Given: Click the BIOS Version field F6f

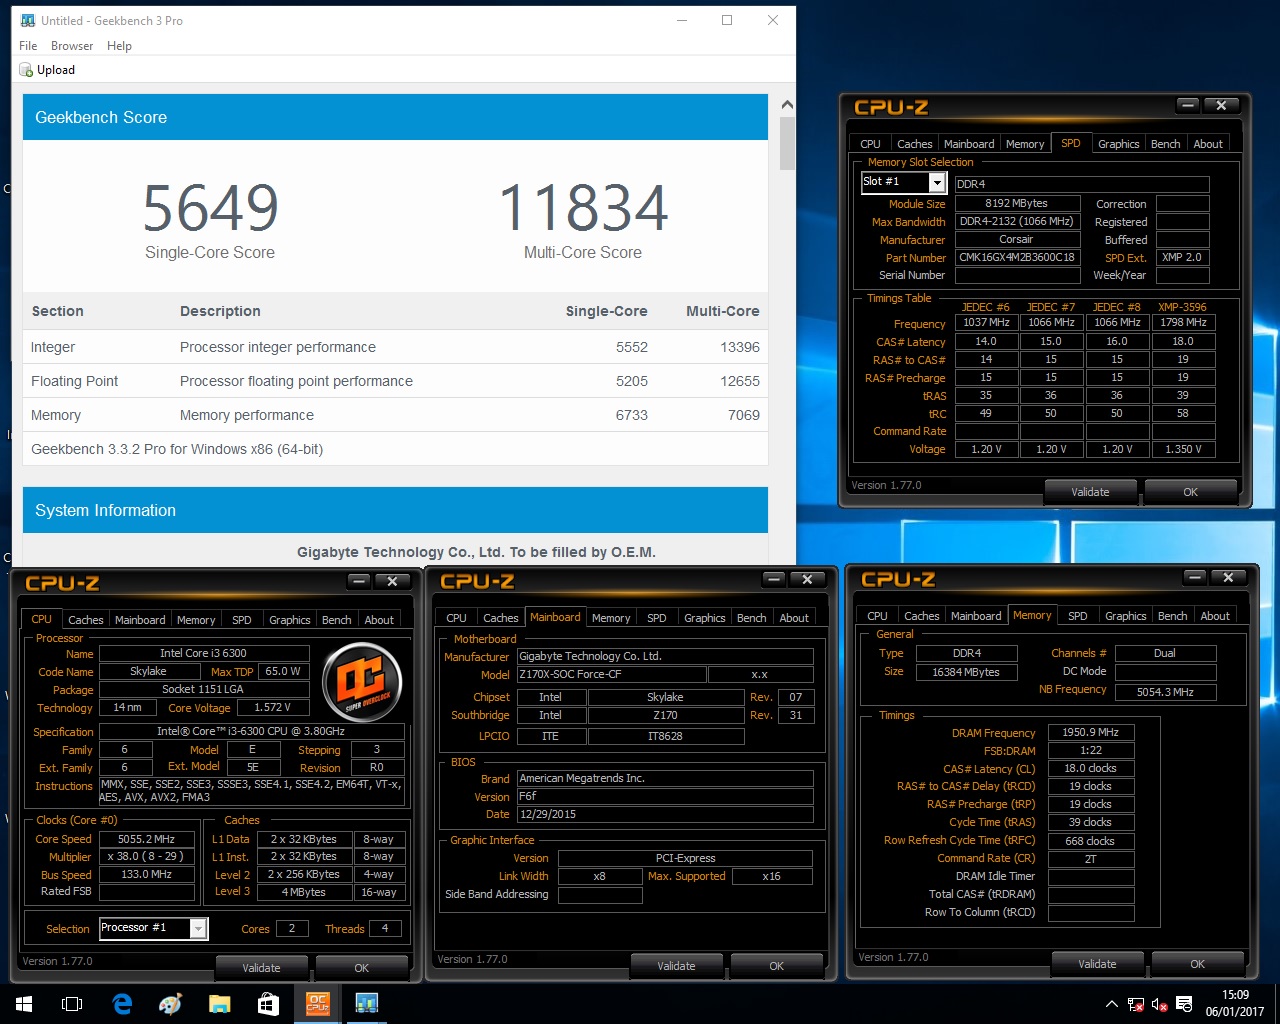Looking at the screenshot, I should pos(665,796).
